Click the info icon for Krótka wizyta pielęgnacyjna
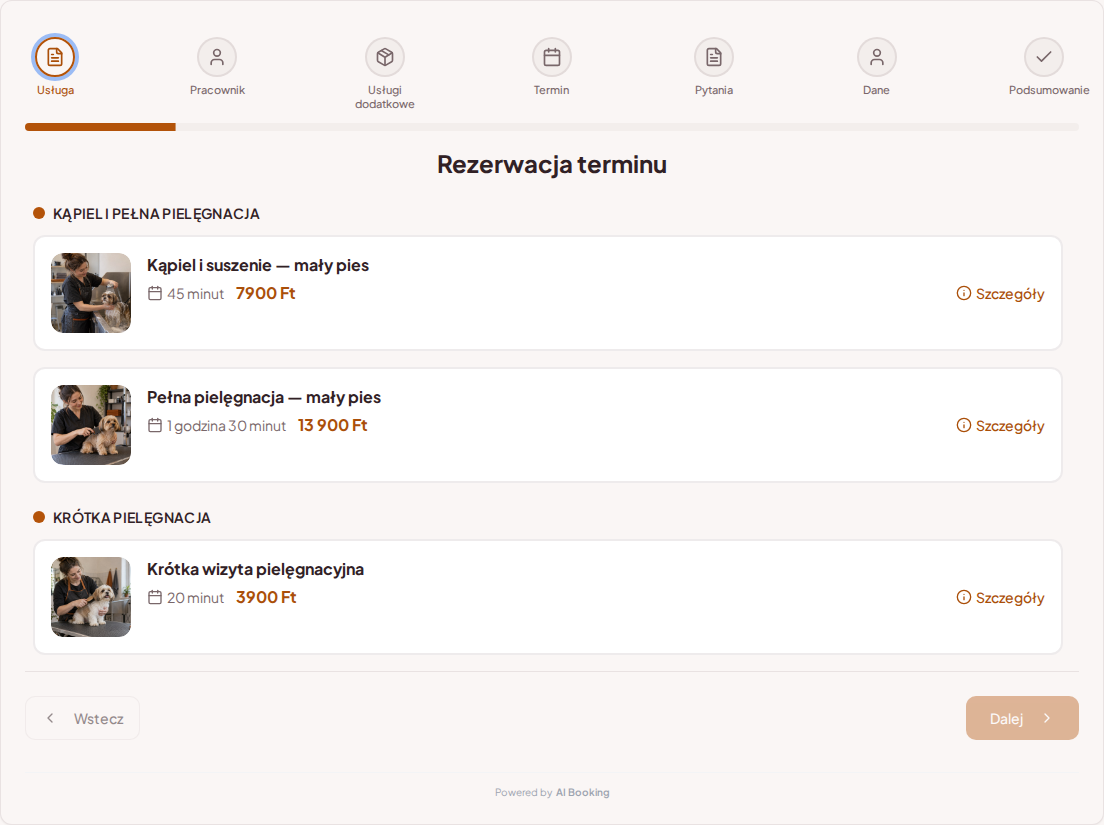 pyautogui.click(x=963, y=597)
